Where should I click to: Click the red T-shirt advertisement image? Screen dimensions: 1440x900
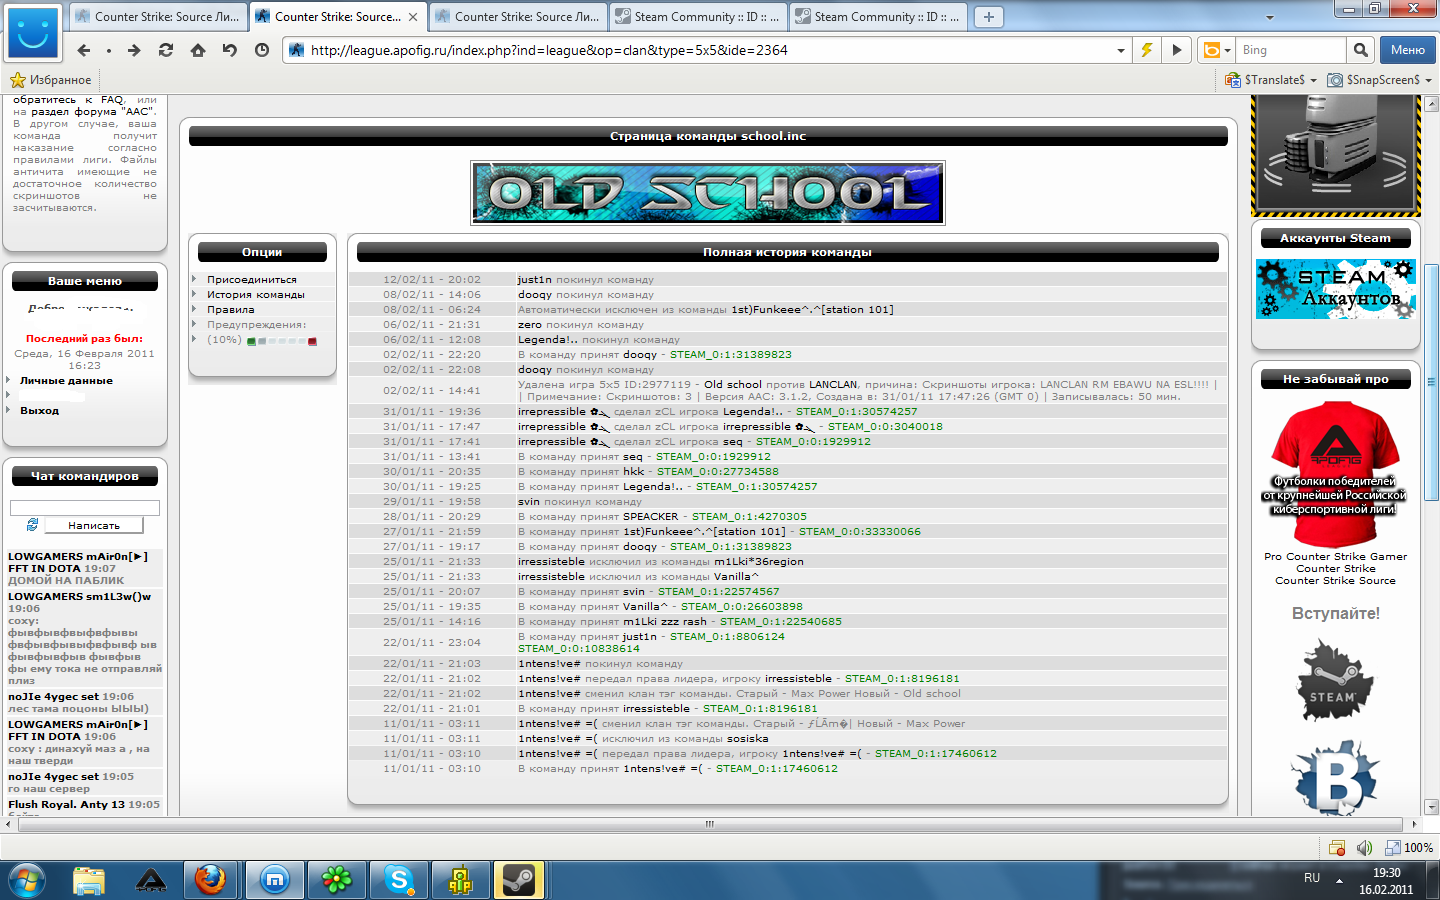coord(1335,473)
